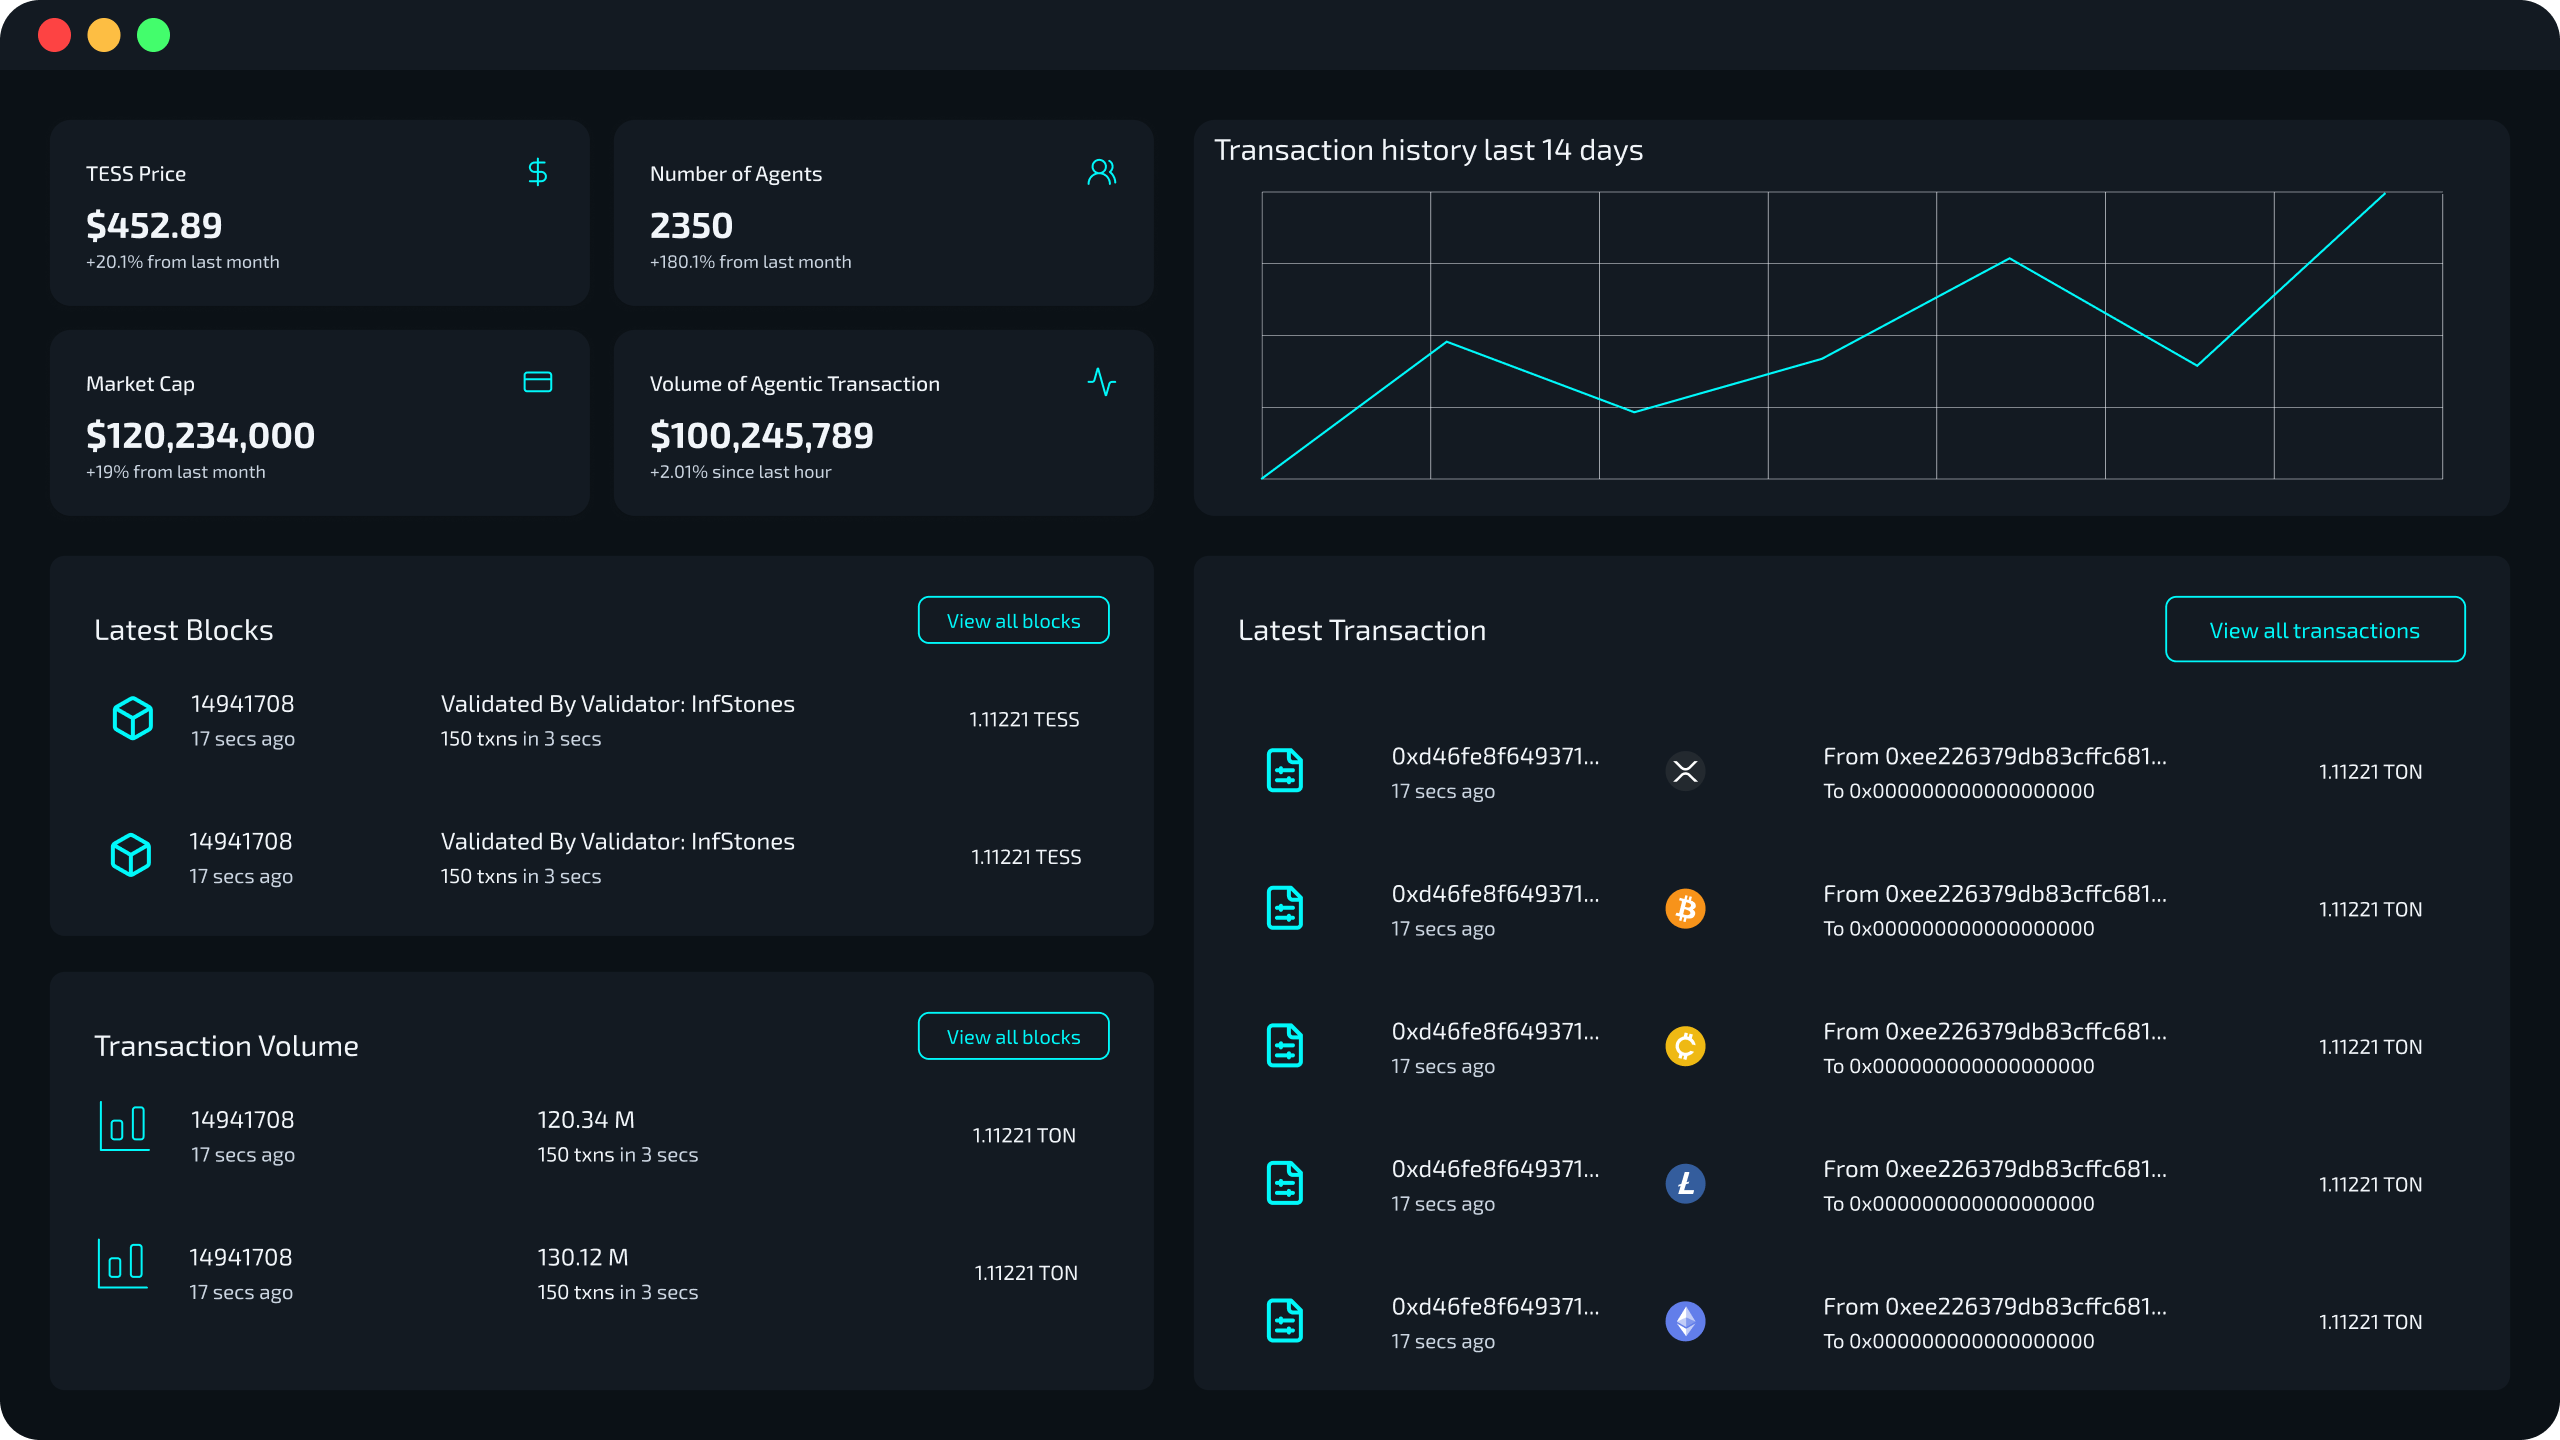
Task: Click the credit card icon on Market Cap card
Action: [537, 382]
